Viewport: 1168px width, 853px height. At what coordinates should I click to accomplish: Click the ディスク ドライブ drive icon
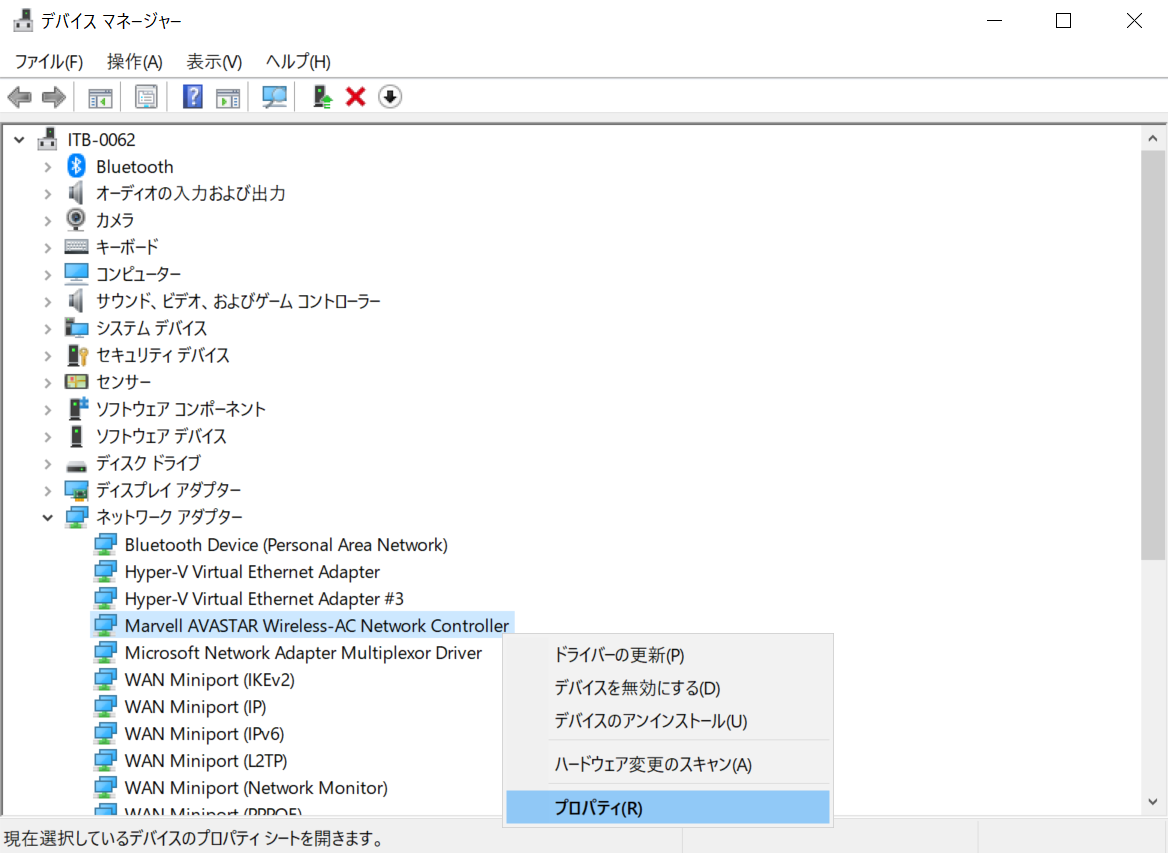coord(76,465)
